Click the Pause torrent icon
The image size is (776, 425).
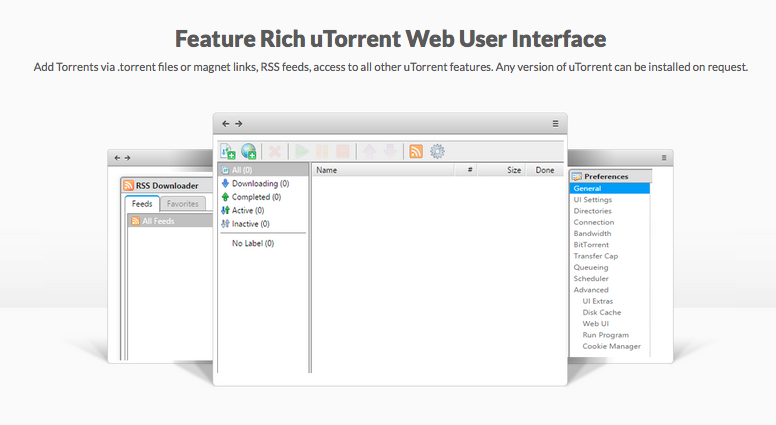[x=322, y=151]
